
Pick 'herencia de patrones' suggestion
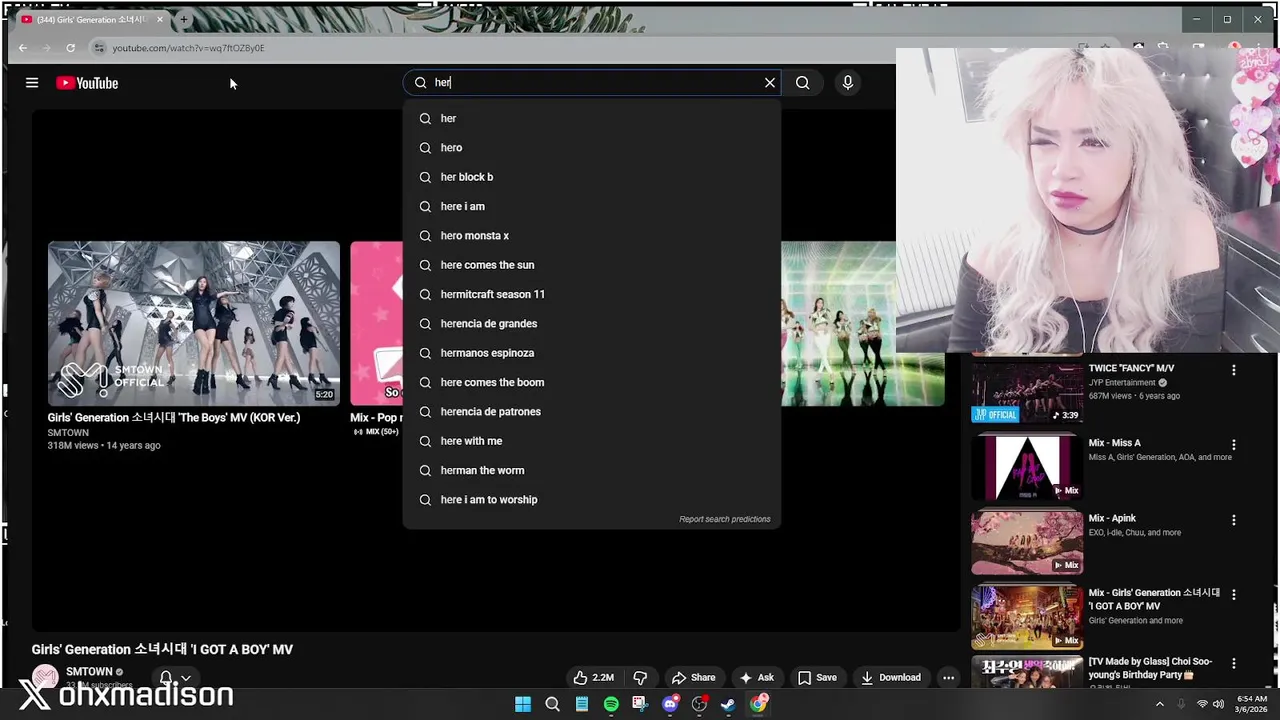592,412
